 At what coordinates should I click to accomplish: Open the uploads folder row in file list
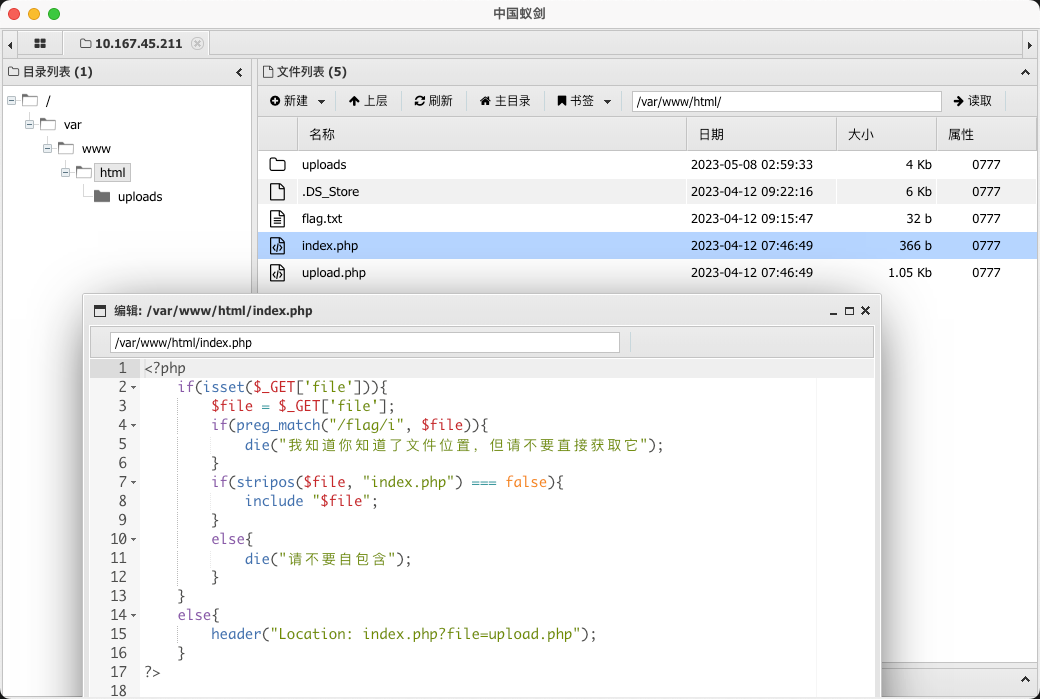(324, 164)
